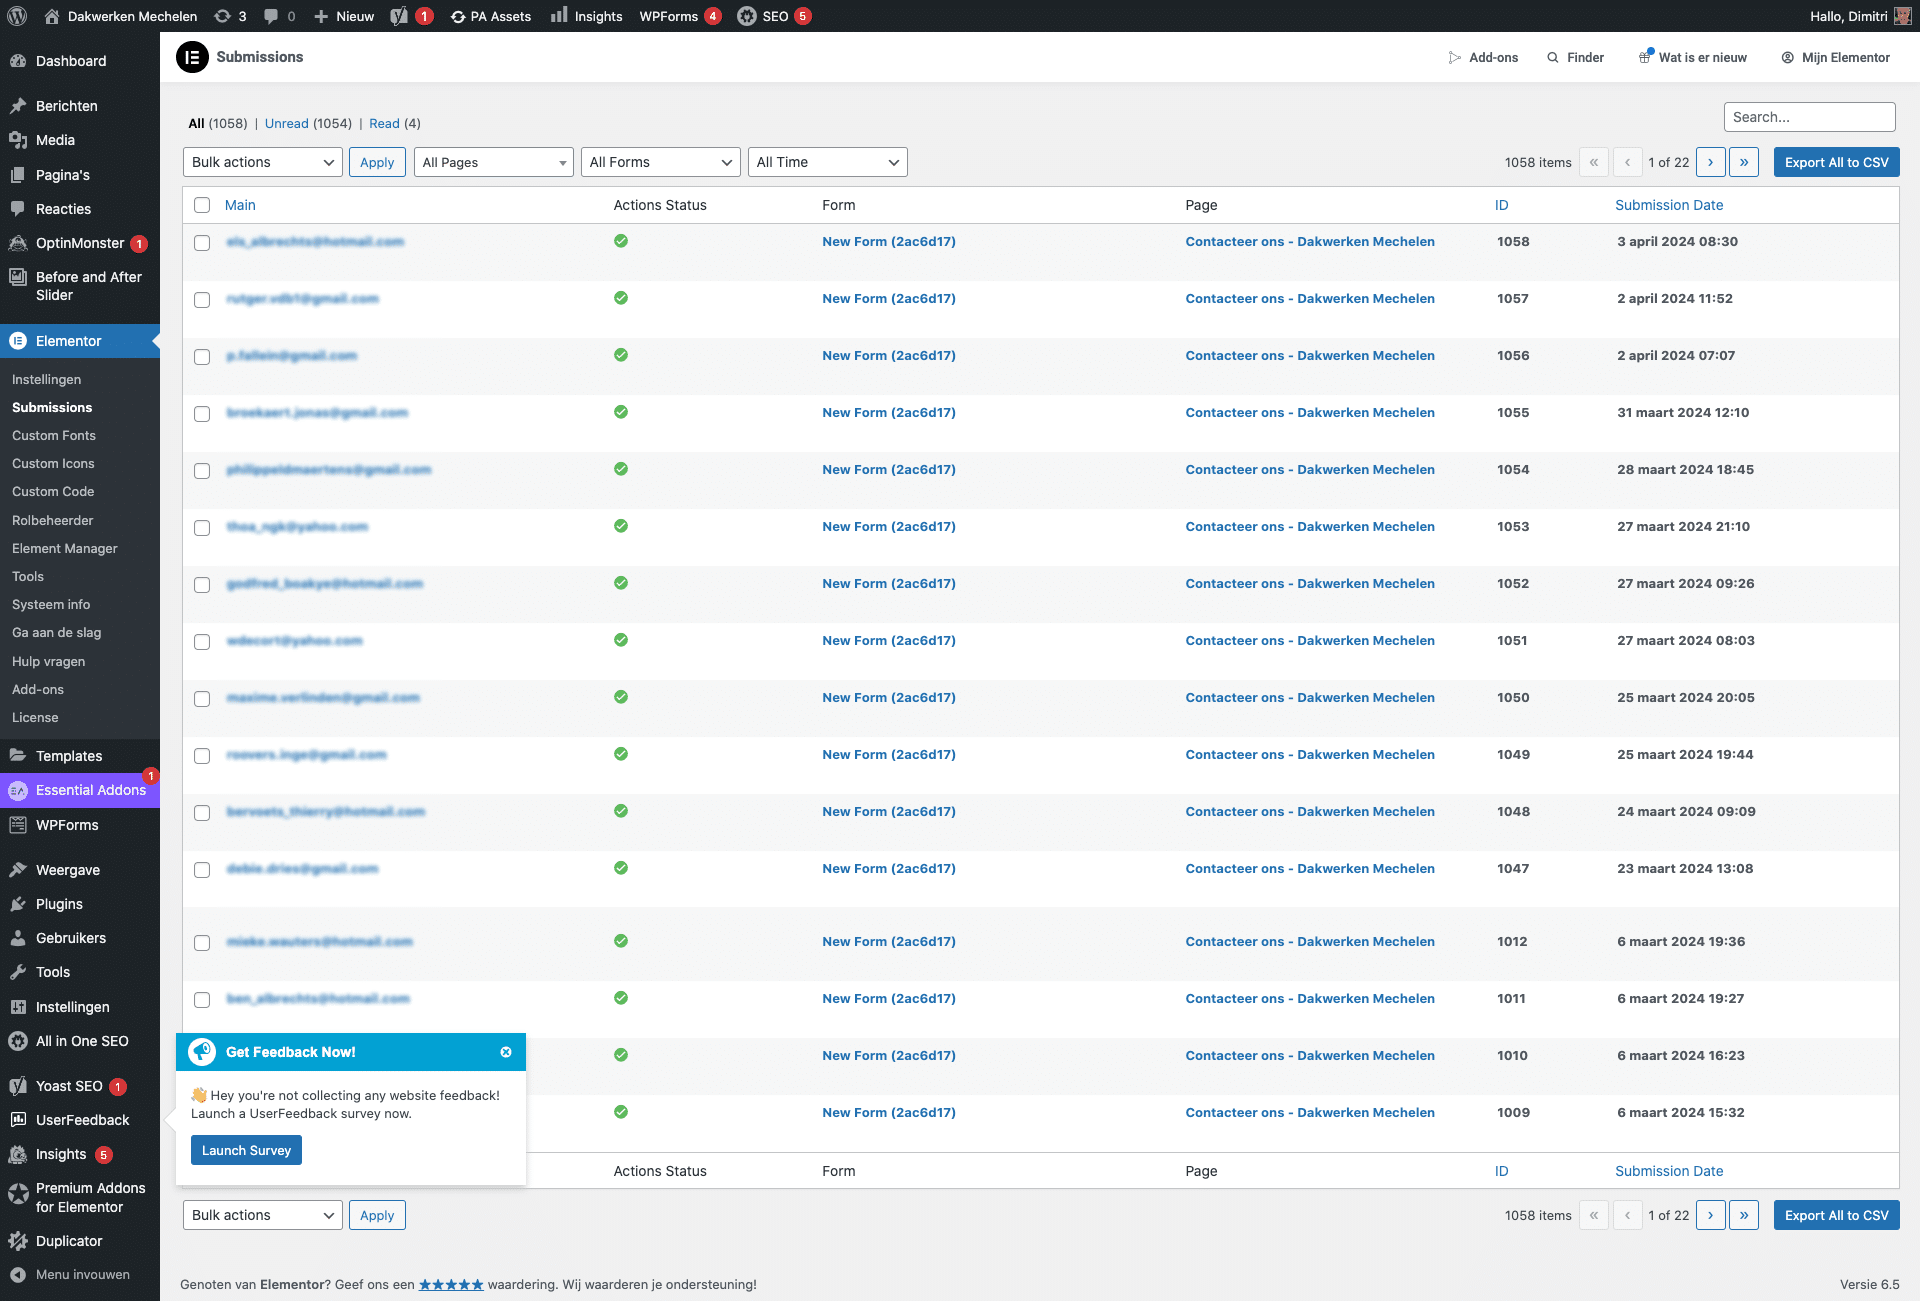Click the WordPress logo in admin bar

17,16
